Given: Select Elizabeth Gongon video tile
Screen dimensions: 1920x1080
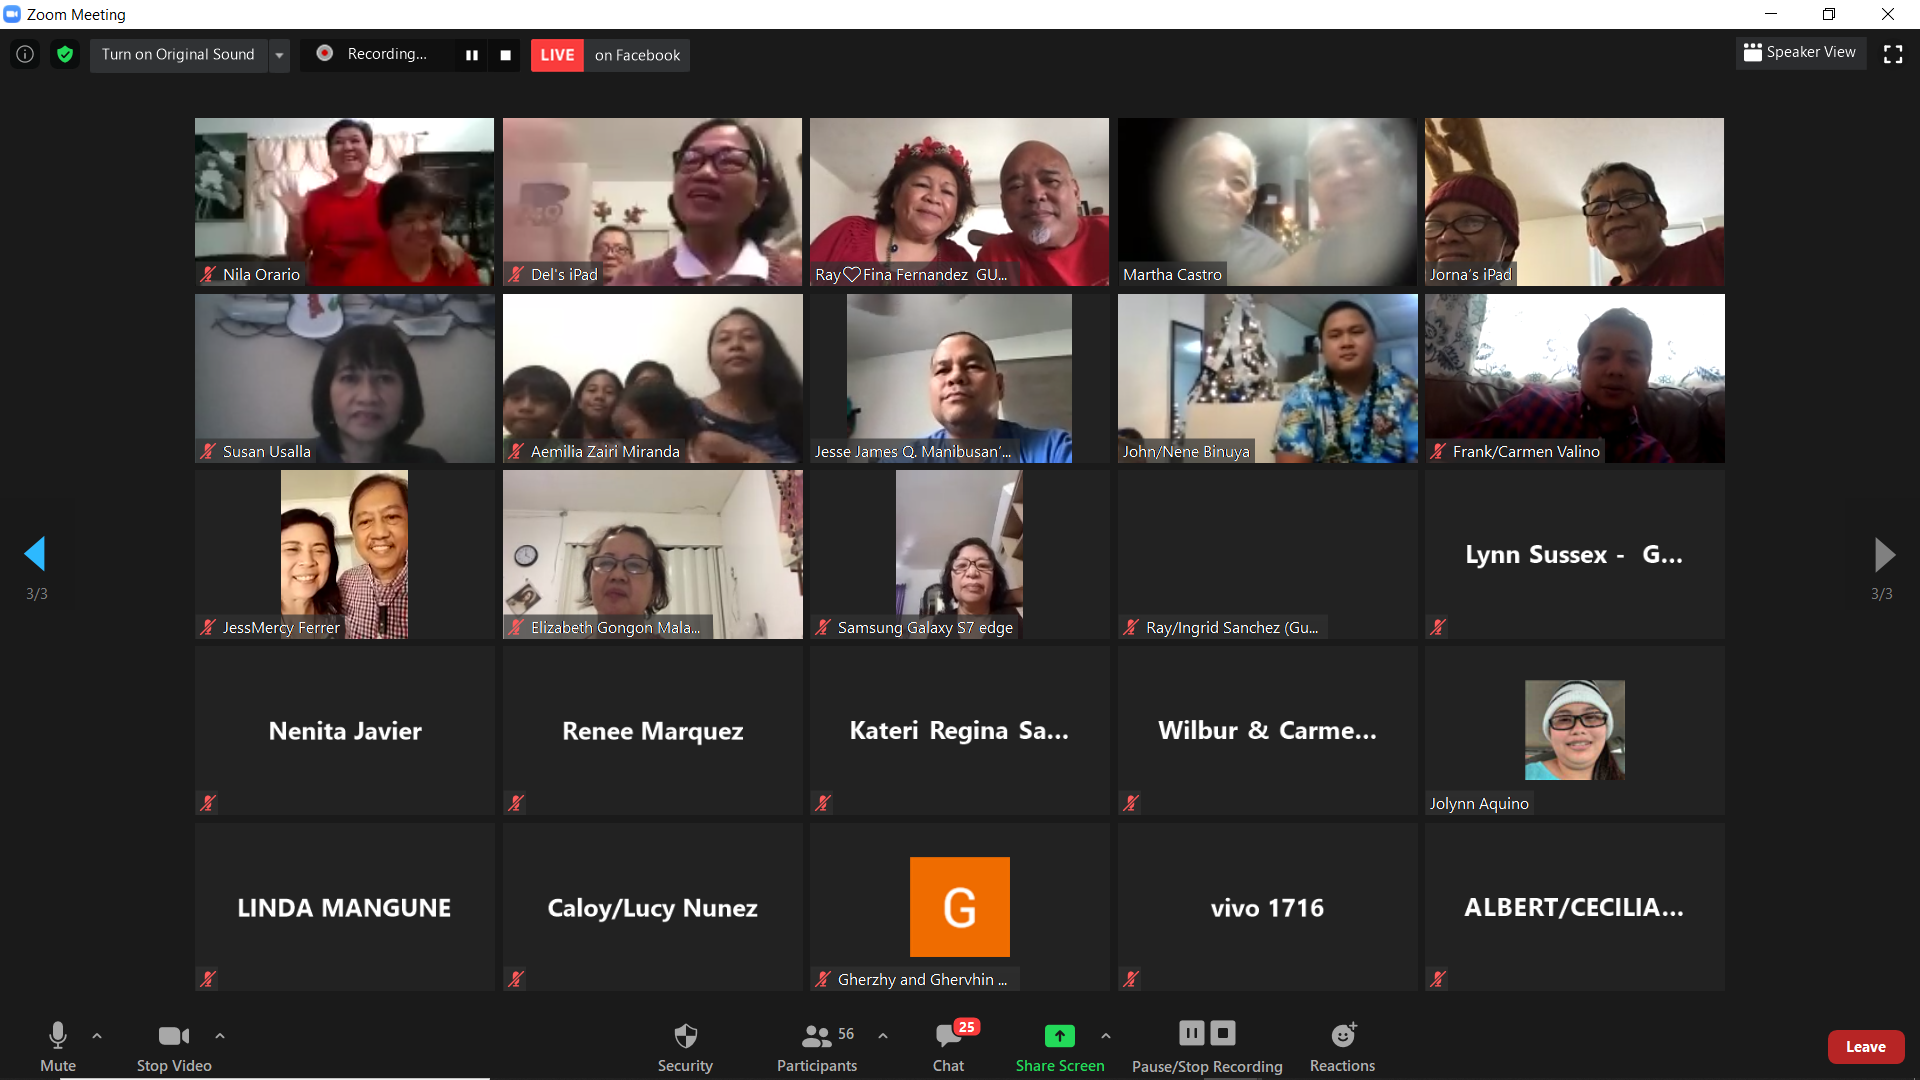Looking at the screenshot, I should 652,554.
